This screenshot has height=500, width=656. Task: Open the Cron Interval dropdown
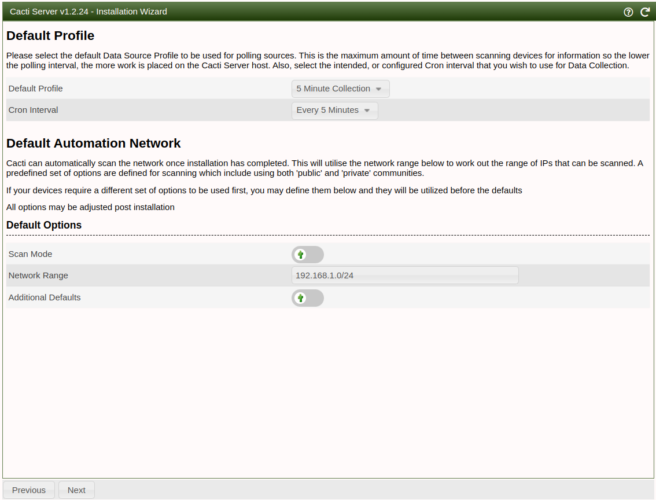335,110
